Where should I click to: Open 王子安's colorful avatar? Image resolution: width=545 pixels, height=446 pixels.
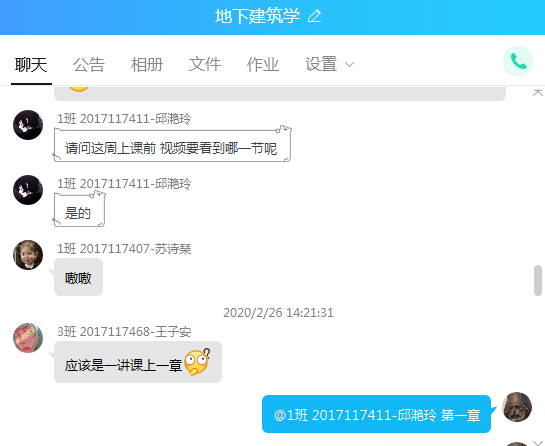tap(28, 338)
